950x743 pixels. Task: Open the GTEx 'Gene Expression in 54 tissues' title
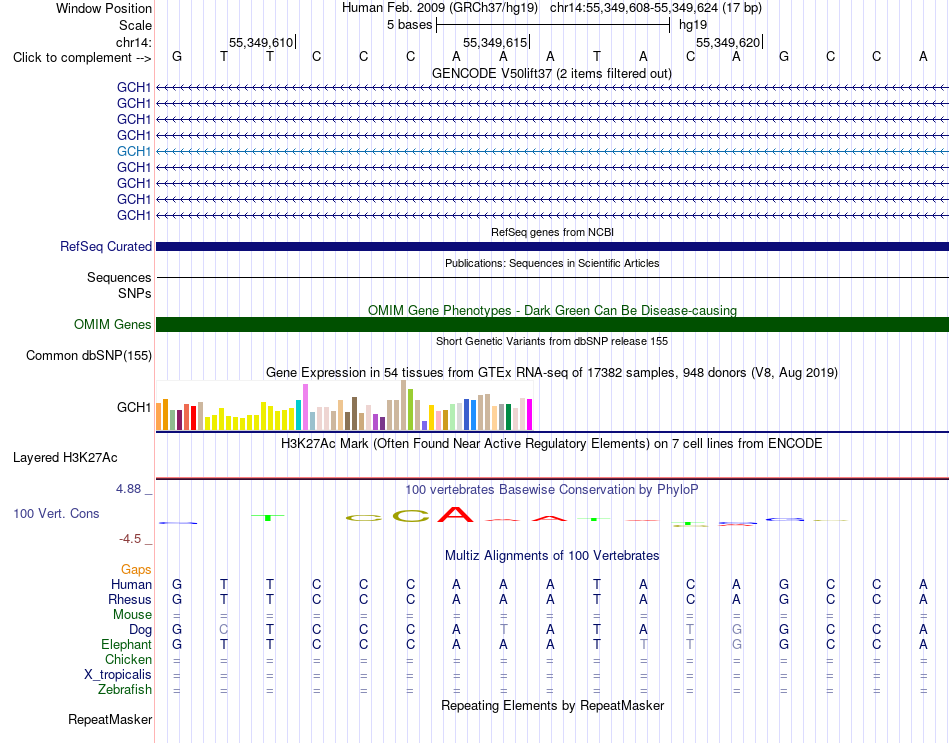(x=552, y=373)
